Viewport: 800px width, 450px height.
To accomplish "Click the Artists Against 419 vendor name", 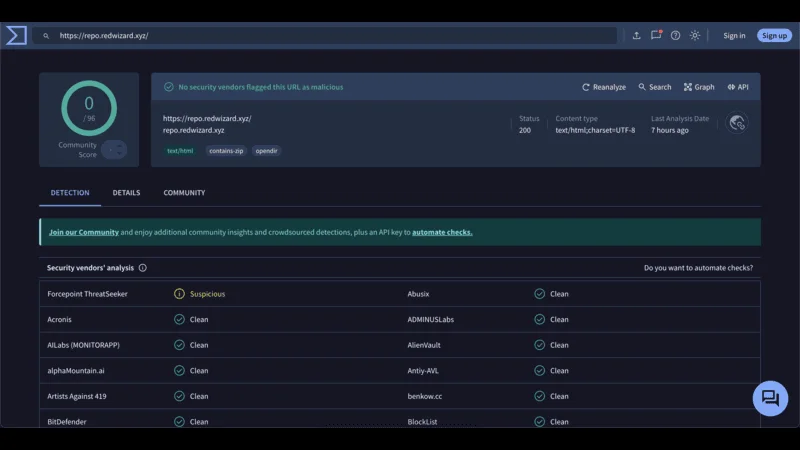I will [77, 396].
